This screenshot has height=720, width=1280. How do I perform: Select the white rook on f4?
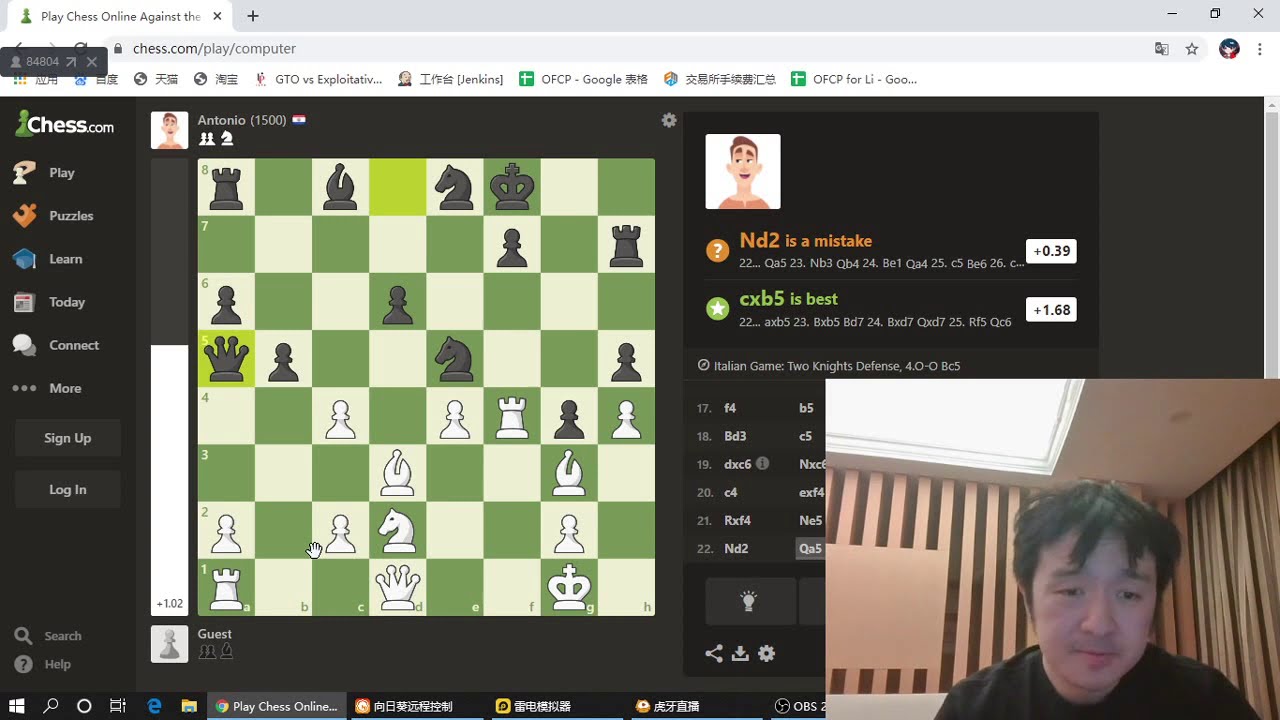pos(512,416)
